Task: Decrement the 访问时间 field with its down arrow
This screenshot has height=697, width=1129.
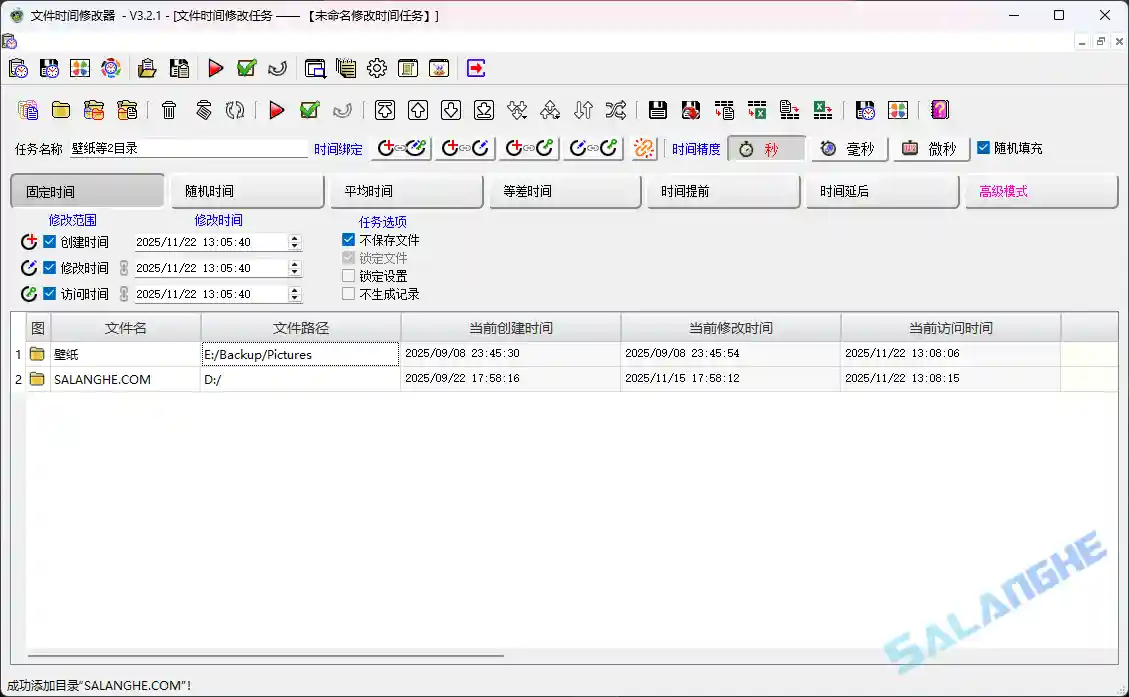Action: click(x=295, y=298)
